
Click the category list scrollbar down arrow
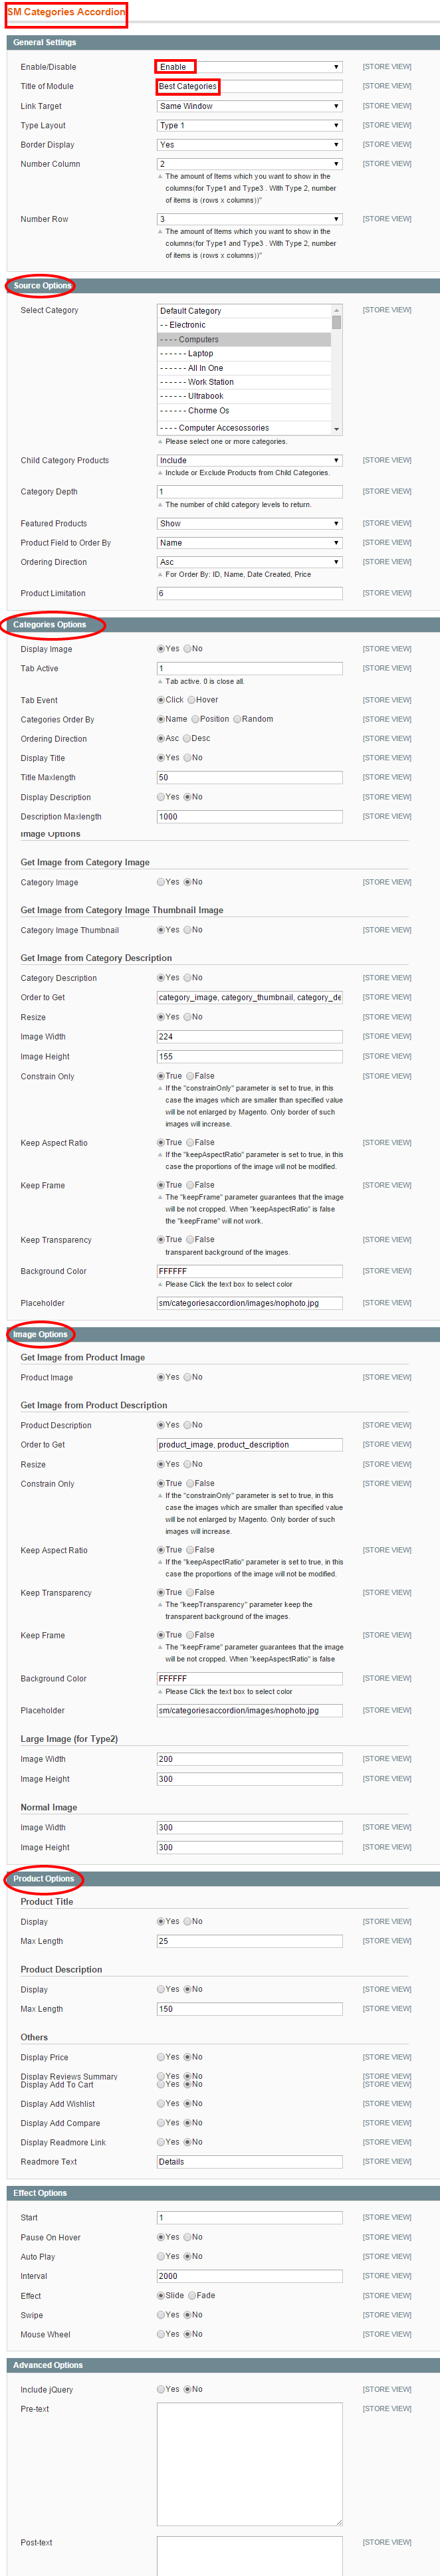tap(337, 429)
